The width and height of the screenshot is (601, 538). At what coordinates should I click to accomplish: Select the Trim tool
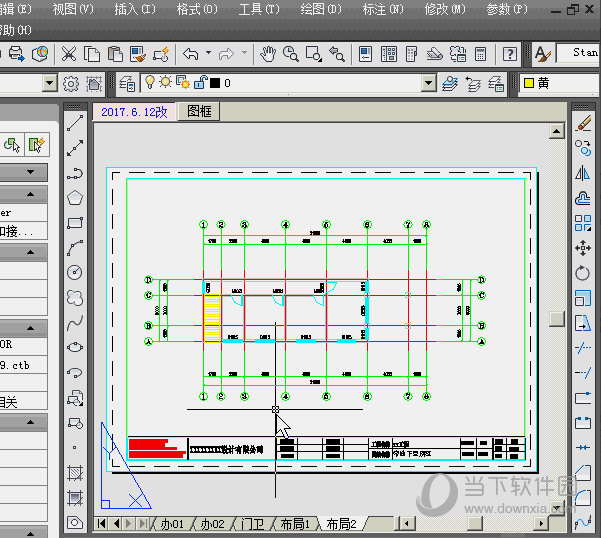583,348
